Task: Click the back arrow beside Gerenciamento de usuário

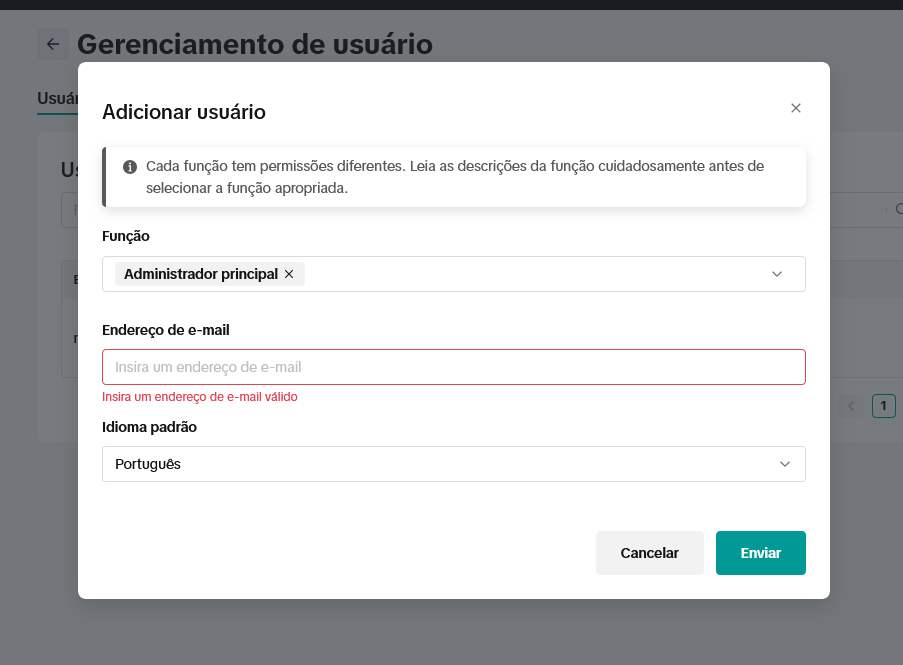Action: pyautogui.click(x=53, y=44)
